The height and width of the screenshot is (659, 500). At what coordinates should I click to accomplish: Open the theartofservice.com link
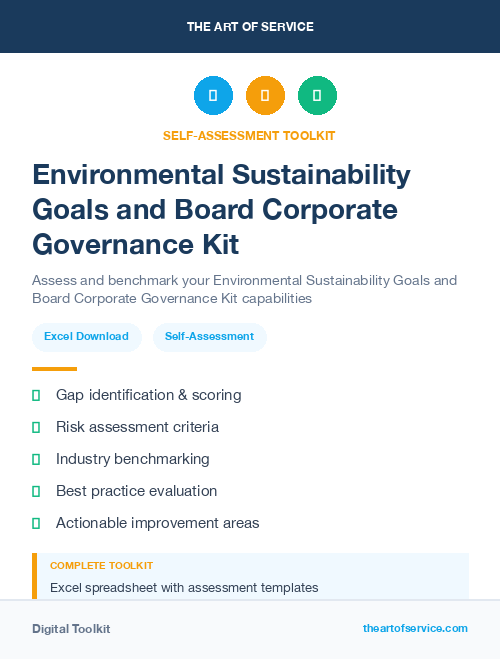point(415,628)
